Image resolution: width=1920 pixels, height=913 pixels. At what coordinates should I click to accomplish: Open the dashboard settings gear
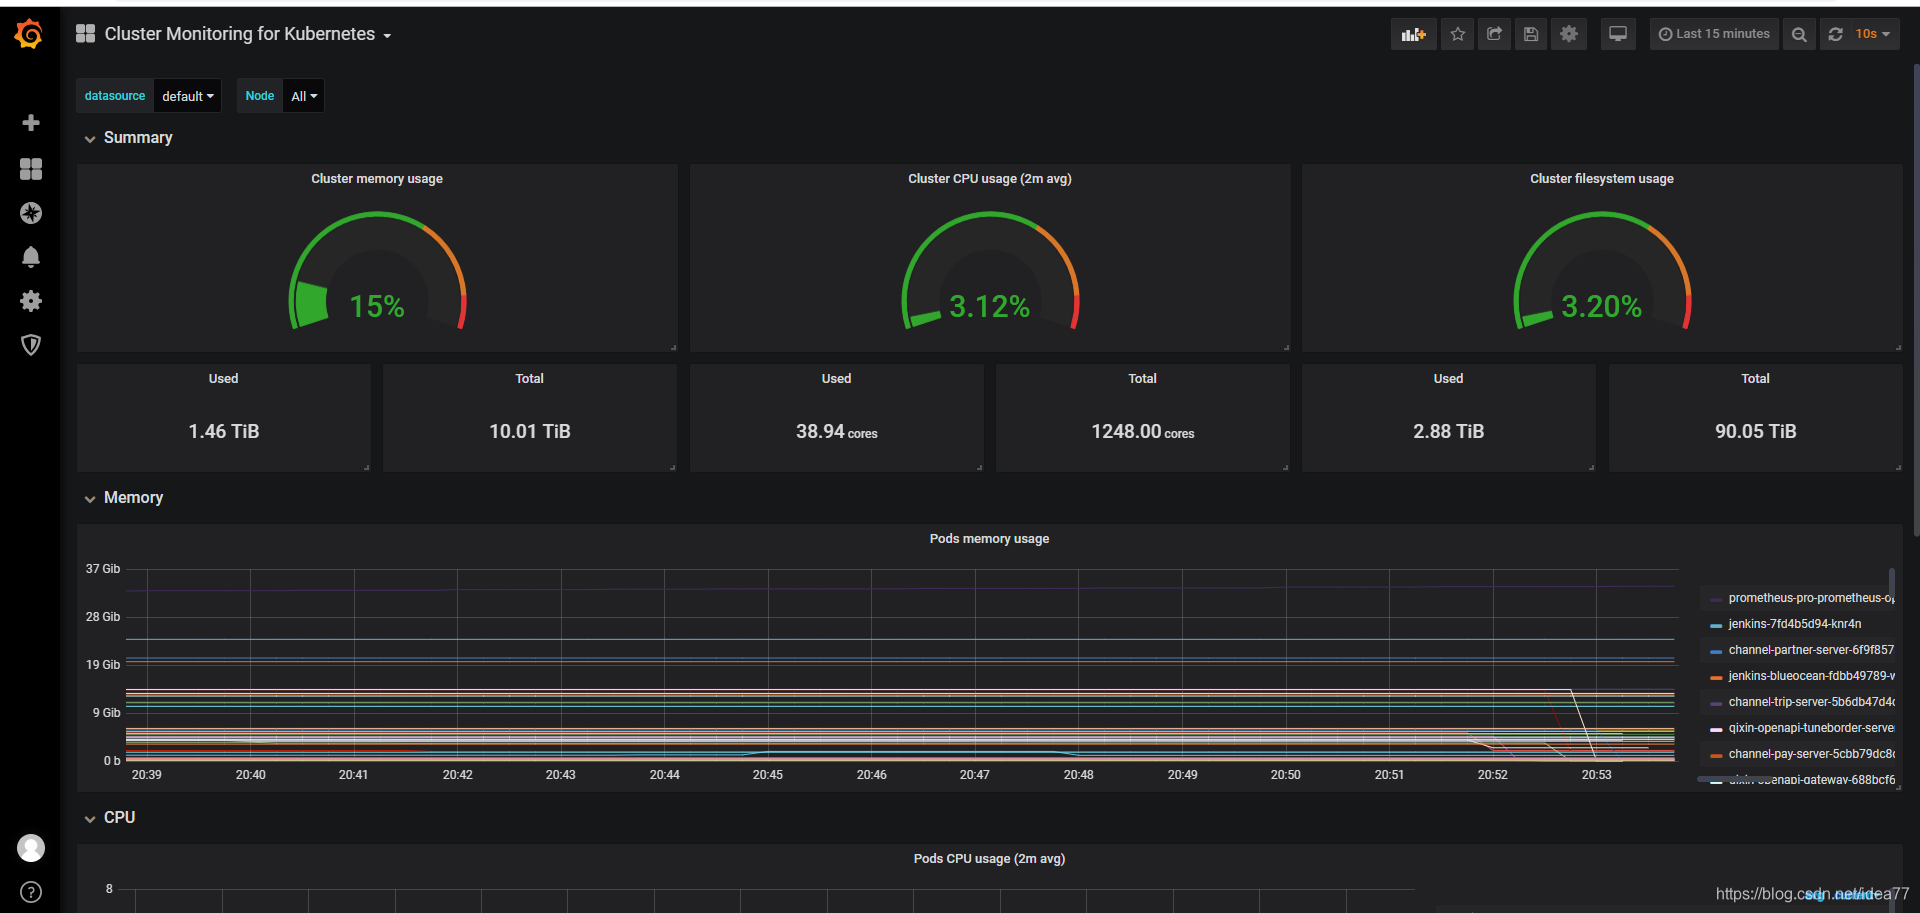1569,34
